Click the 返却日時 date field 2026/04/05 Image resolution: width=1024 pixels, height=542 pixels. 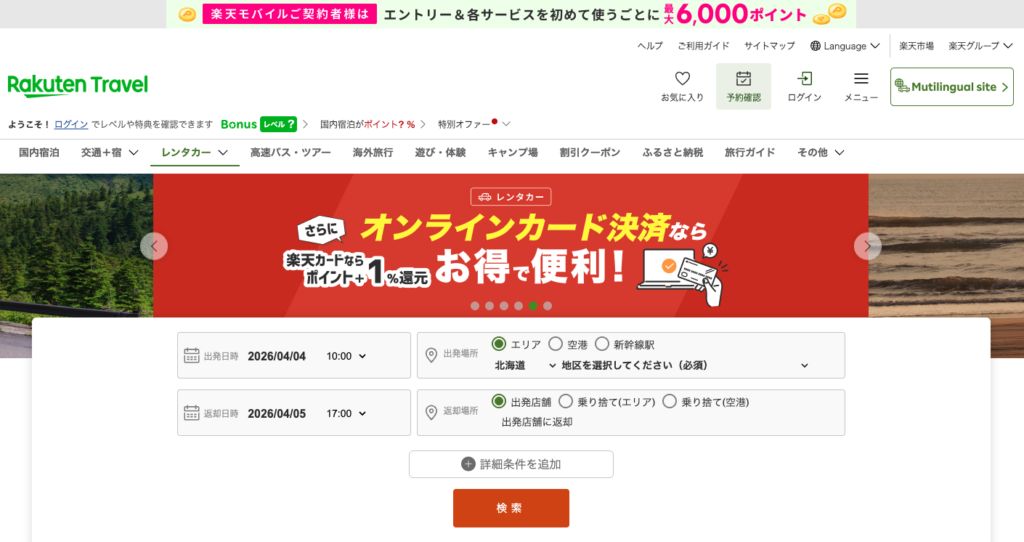pyautogui.click(x=277, y=413)
